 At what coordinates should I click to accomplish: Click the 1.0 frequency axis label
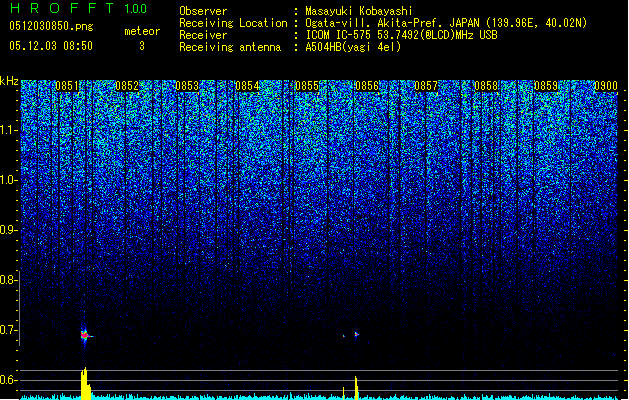[x=8, y=180]
